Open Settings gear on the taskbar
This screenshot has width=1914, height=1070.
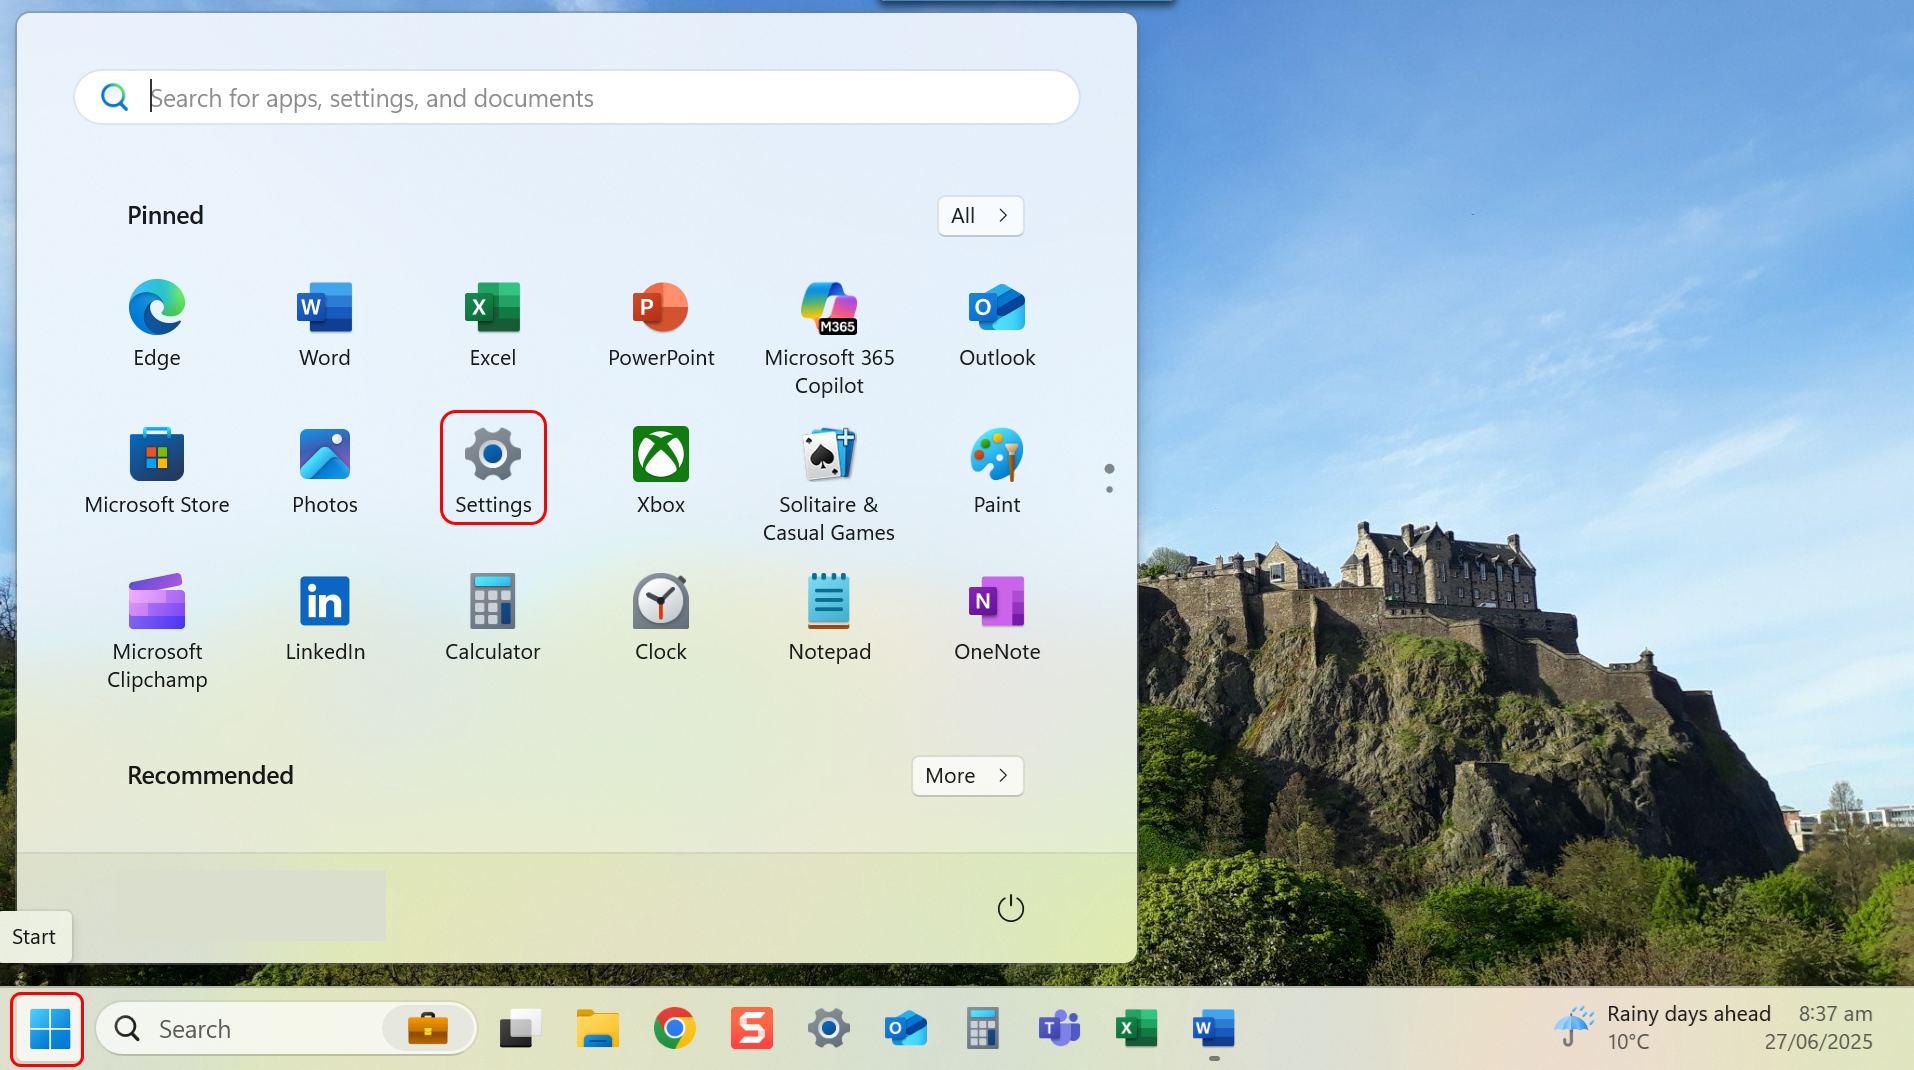click(828, 1029)
